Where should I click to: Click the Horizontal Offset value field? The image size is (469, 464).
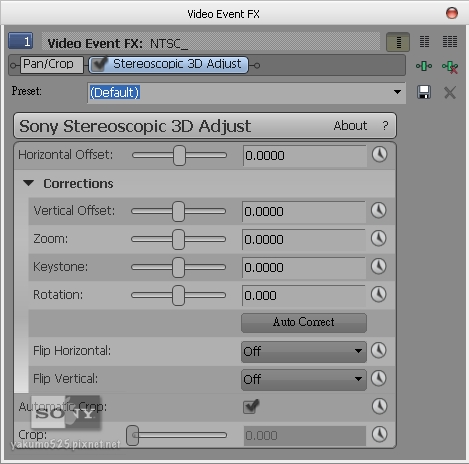[305, 156]
